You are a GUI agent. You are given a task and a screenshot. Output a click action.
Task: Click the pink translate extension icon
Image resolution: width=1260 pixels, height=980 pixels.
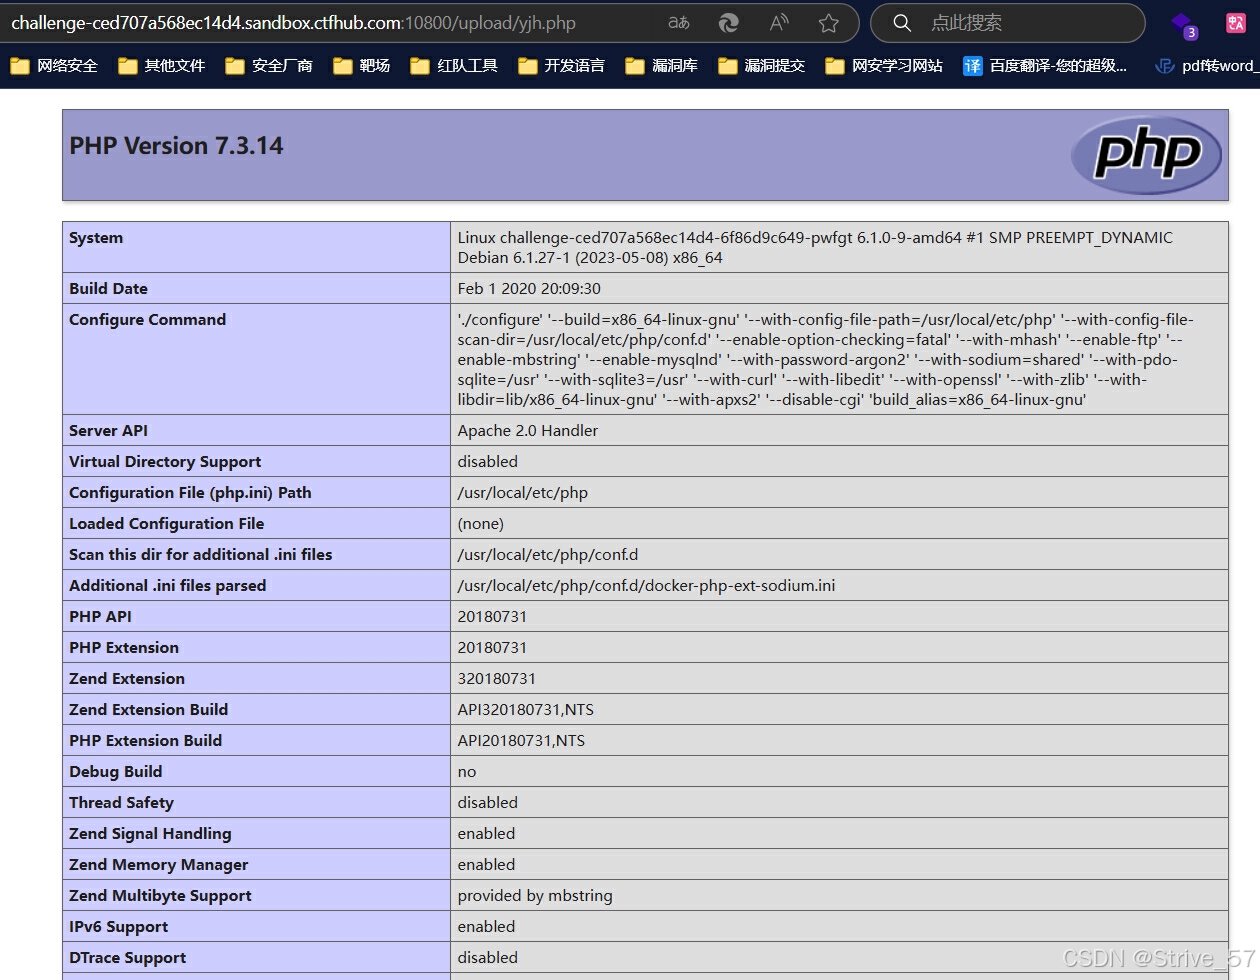point(1236,23)
